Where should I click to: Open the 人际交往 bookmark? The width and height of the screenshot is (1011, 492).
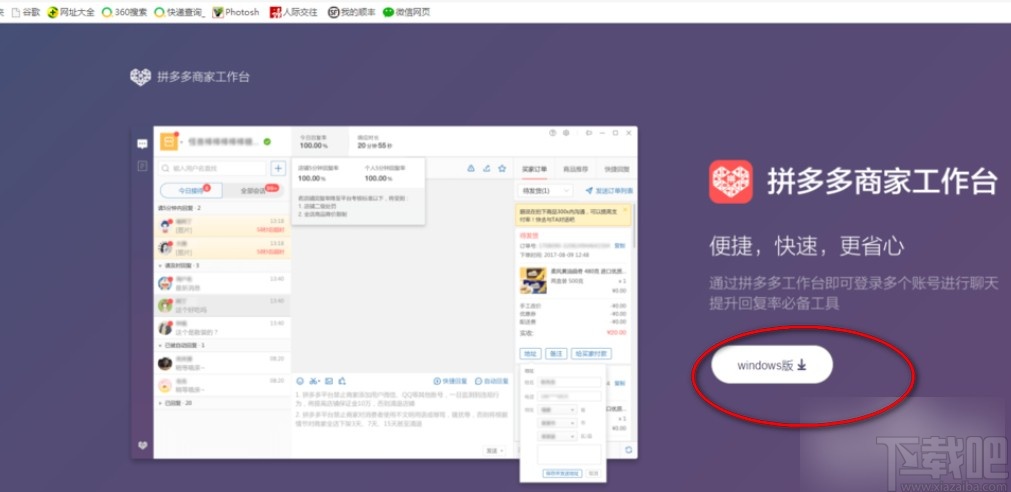click(x=293, y=12)
